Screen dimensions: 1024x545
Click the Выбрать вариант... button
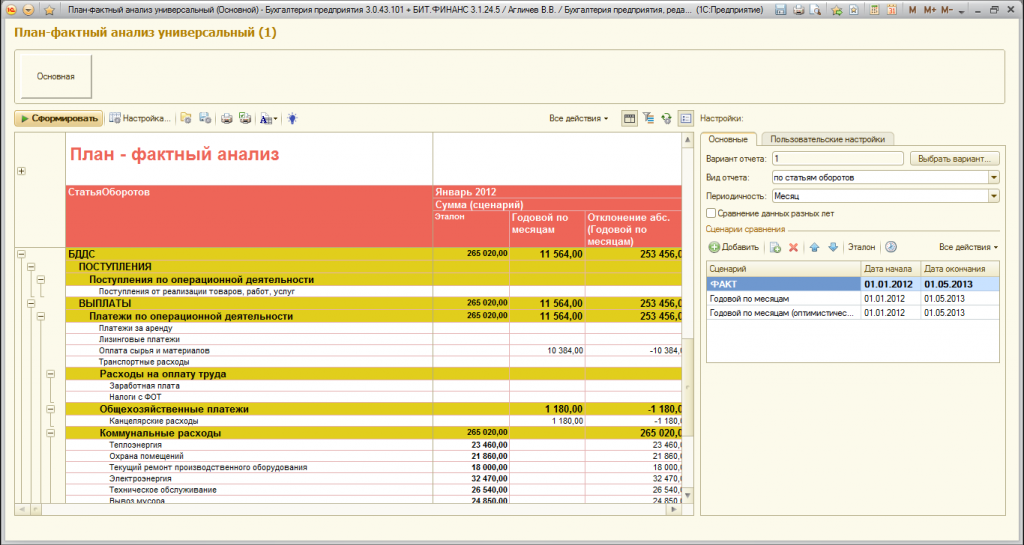coord(954,159)
